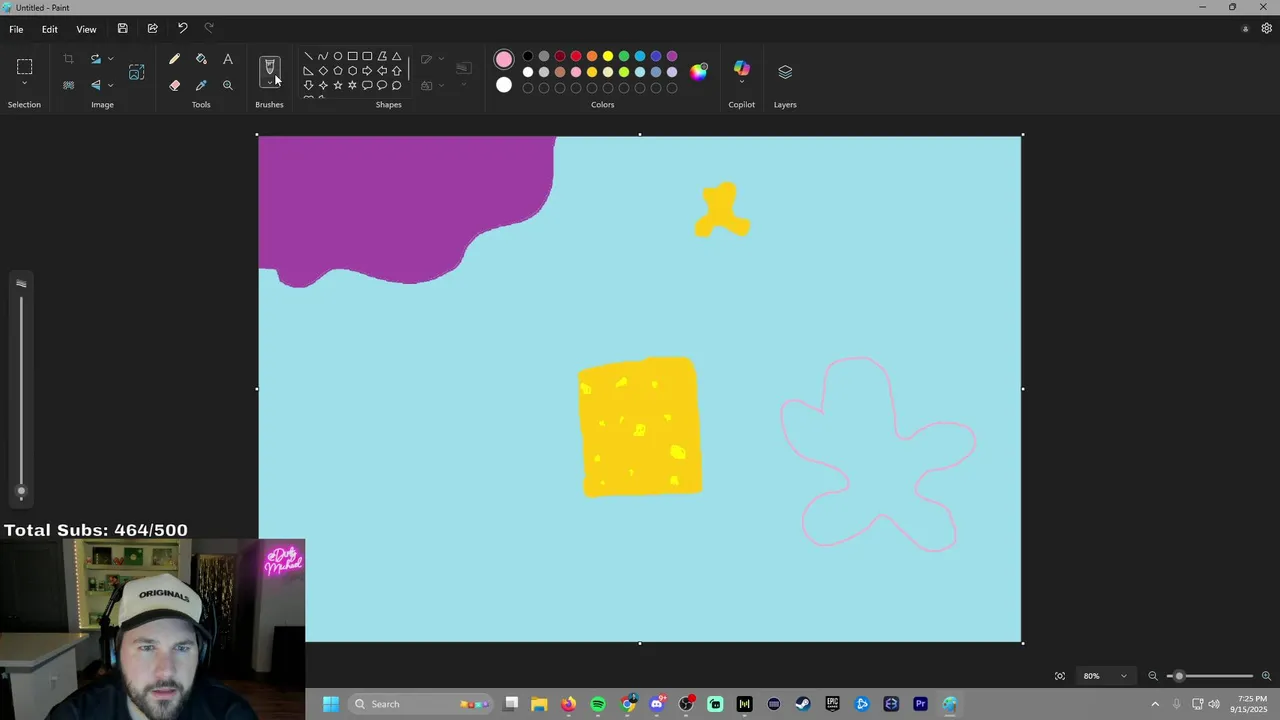Open Firefox from the taskbar
Image resolution: width=1280 pixels, height=720 pixels.
[569, 704]
